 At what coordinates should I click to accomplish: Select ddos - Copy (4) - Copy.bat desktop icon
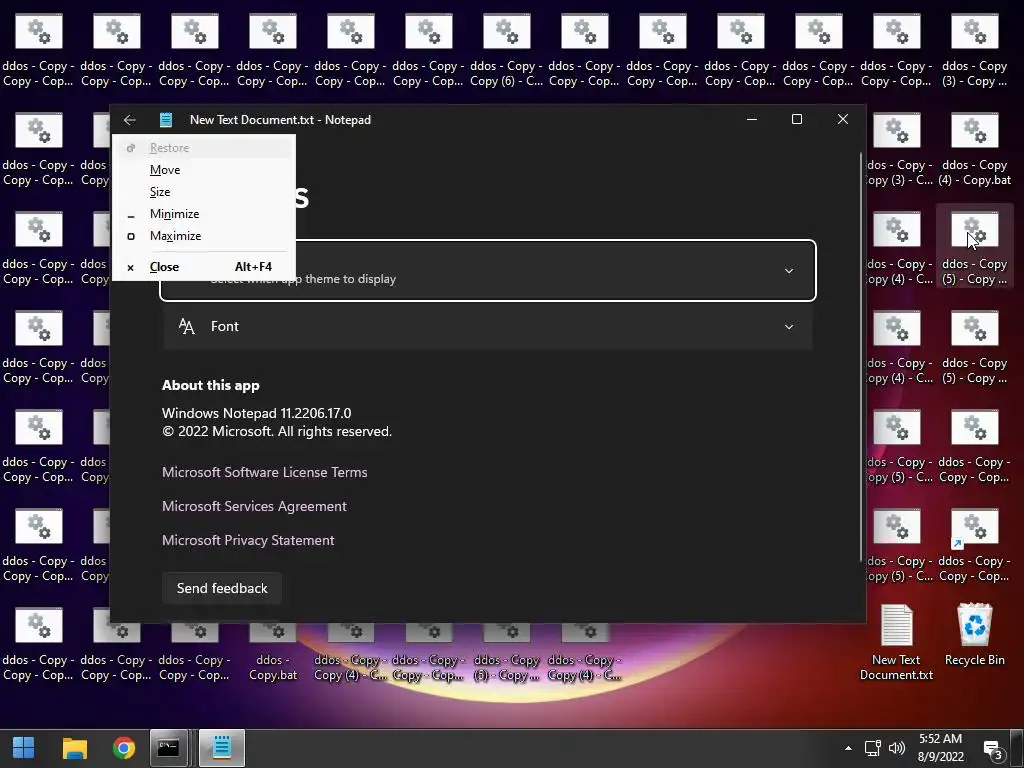pyautogui.click(x=974, y=148)
